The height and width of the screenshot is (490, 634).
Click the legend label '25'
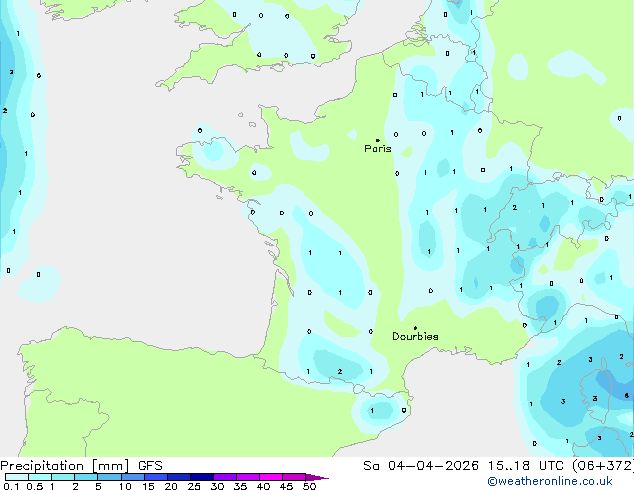(194, 486)
